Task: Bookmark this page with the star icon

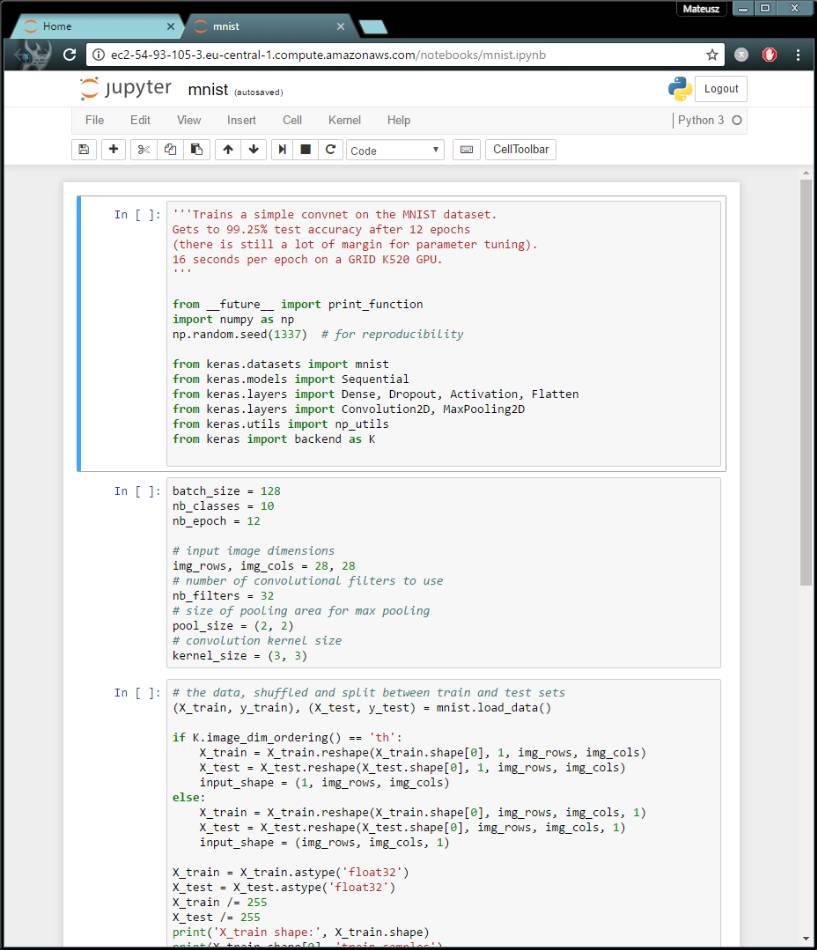Action: tap(712, 55)
